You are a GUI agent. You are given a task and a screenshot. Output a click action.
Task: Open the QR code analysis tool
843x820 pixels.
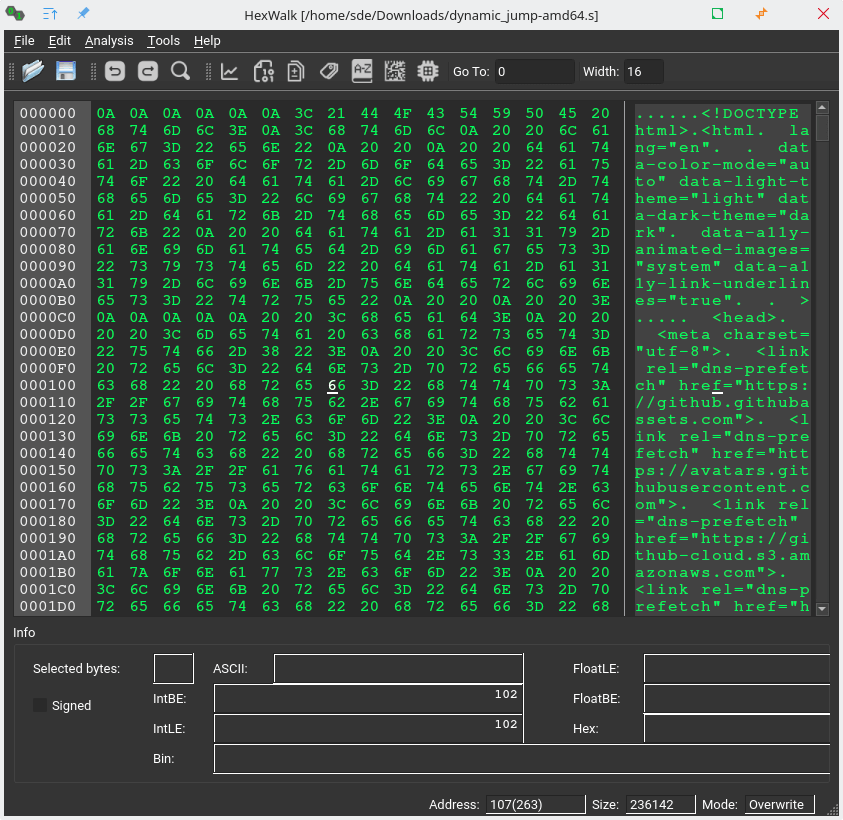click(x=395, y=71)
